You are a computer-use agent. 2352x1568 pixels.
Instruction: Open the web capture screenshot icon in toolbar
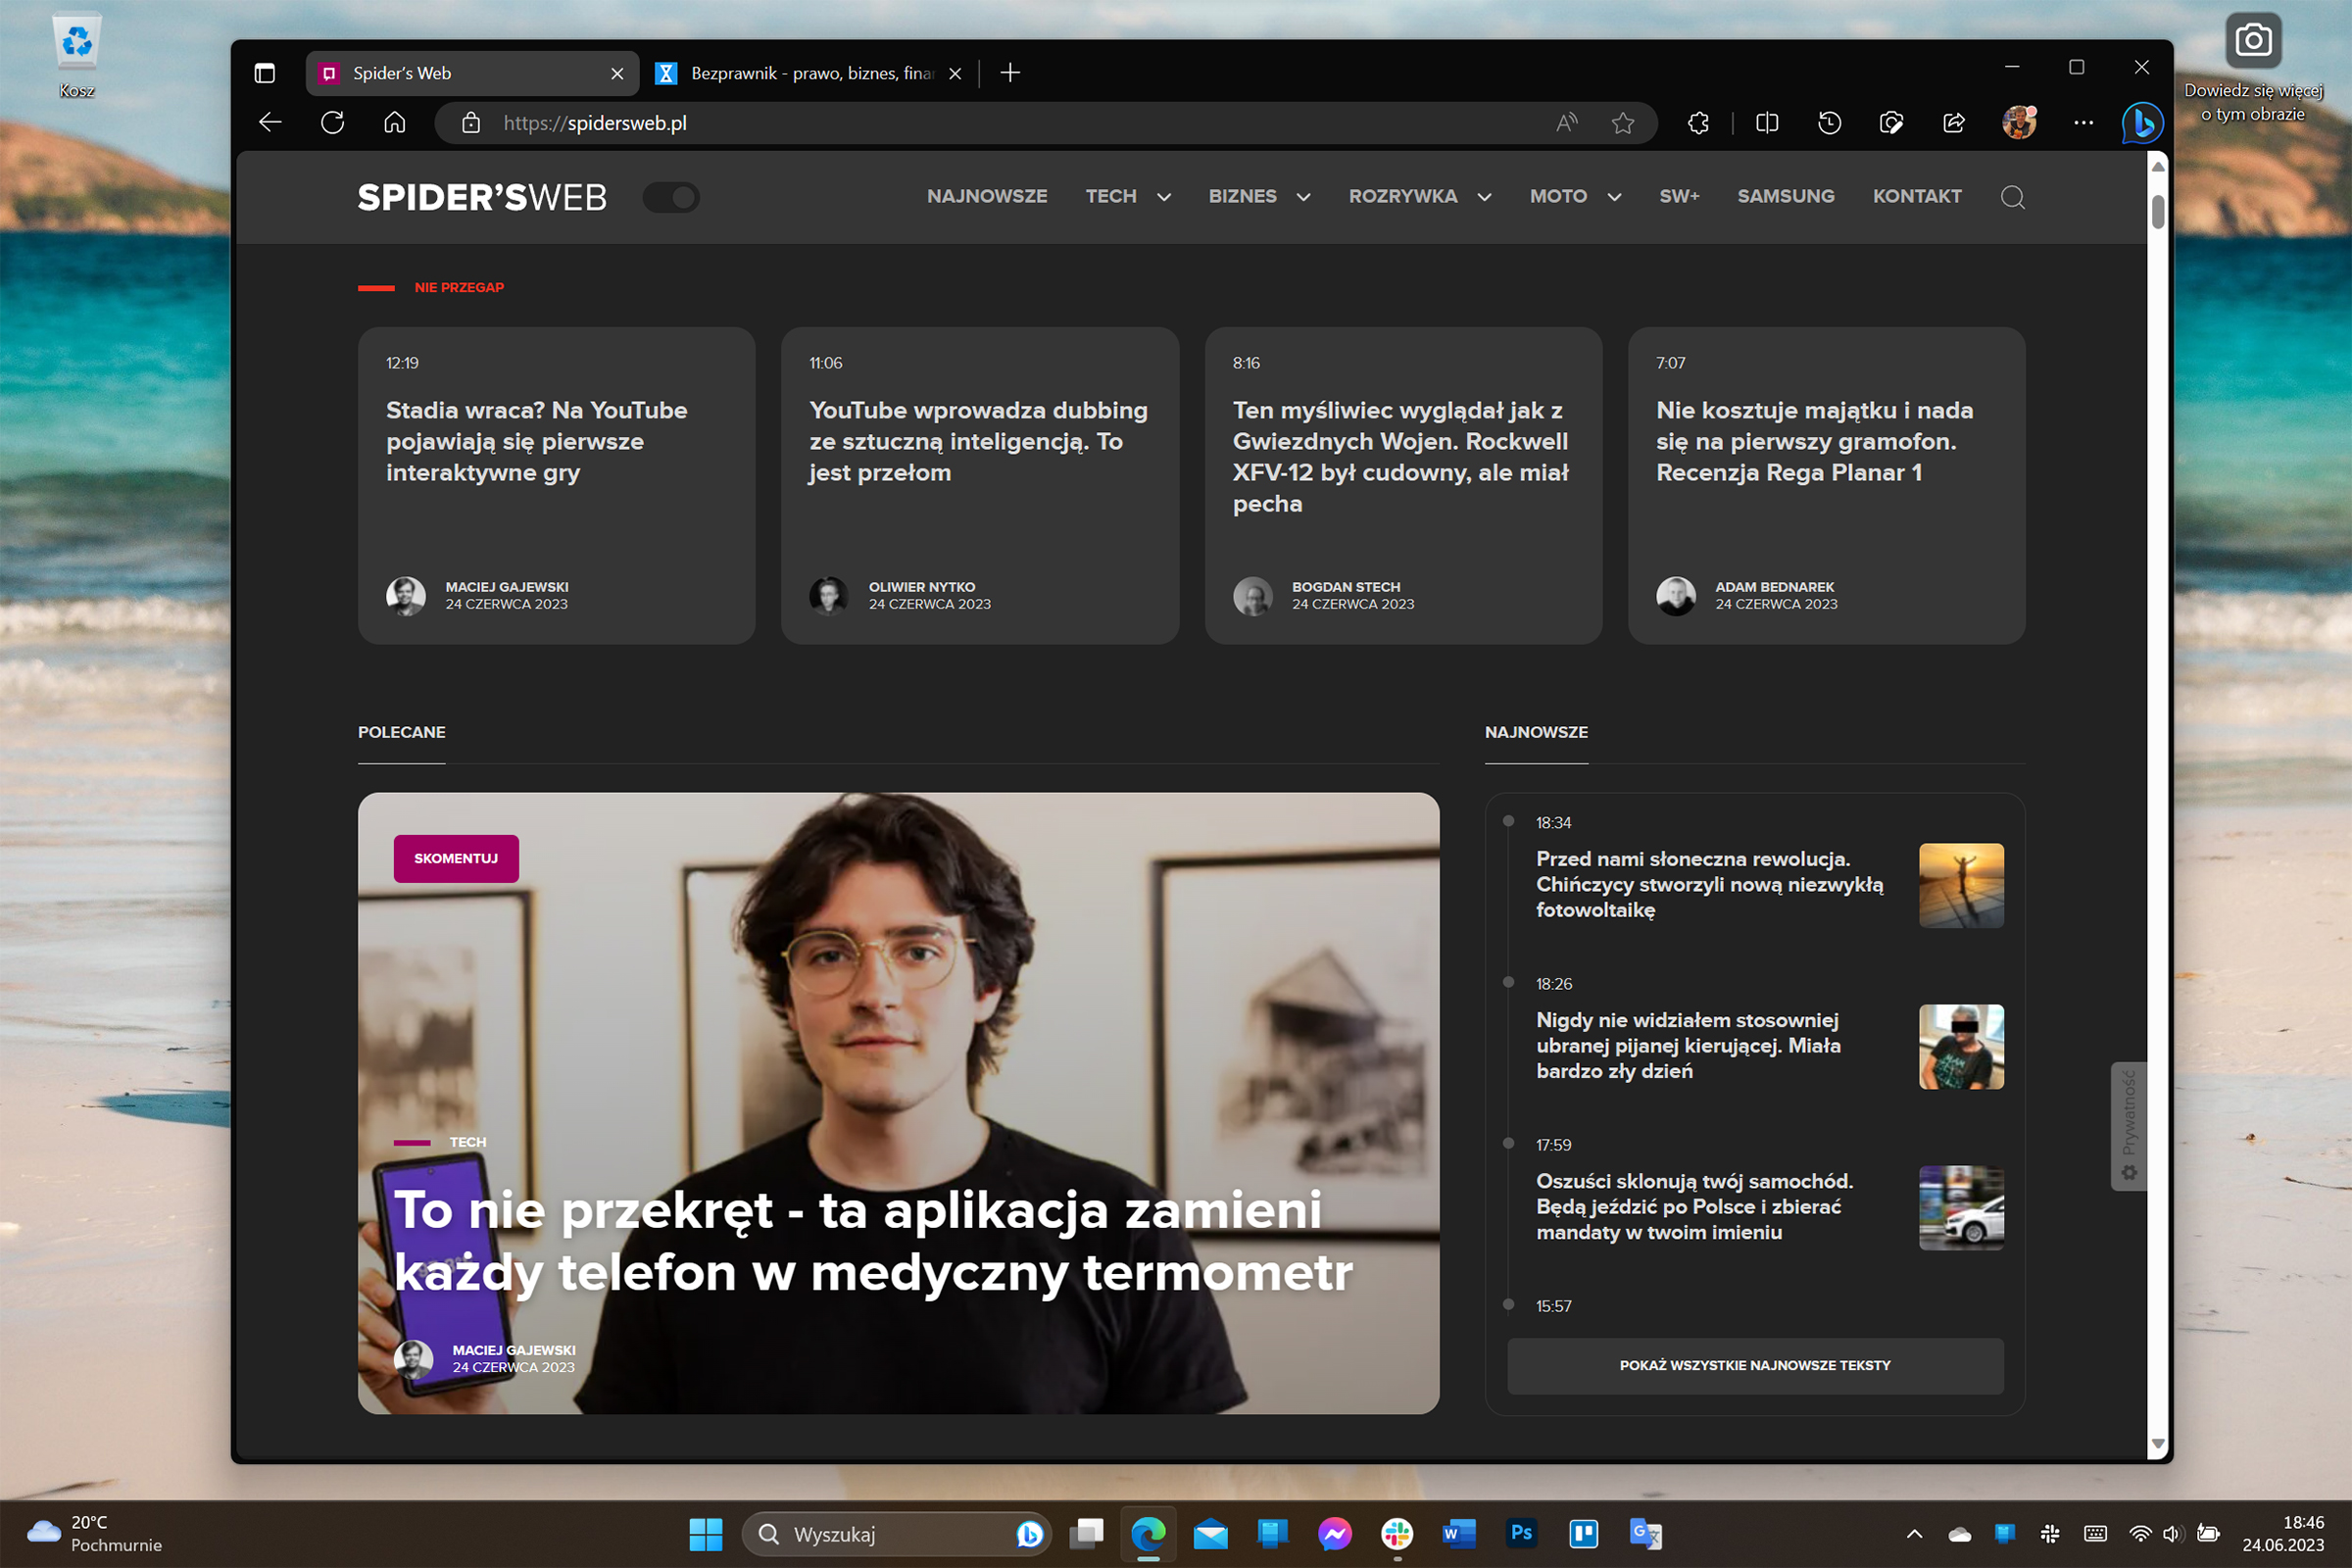1891,123
